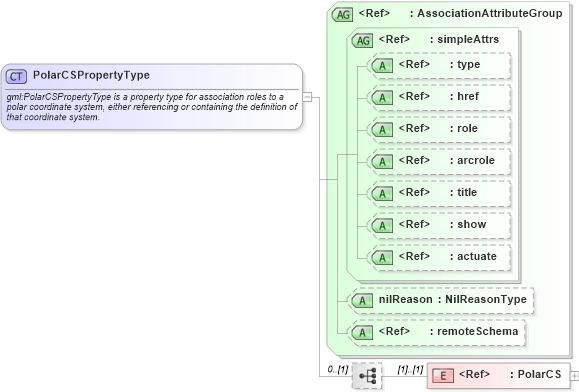Select the actuate attribute label
Screen dimensions: 579x392
(x=477, y=257)
